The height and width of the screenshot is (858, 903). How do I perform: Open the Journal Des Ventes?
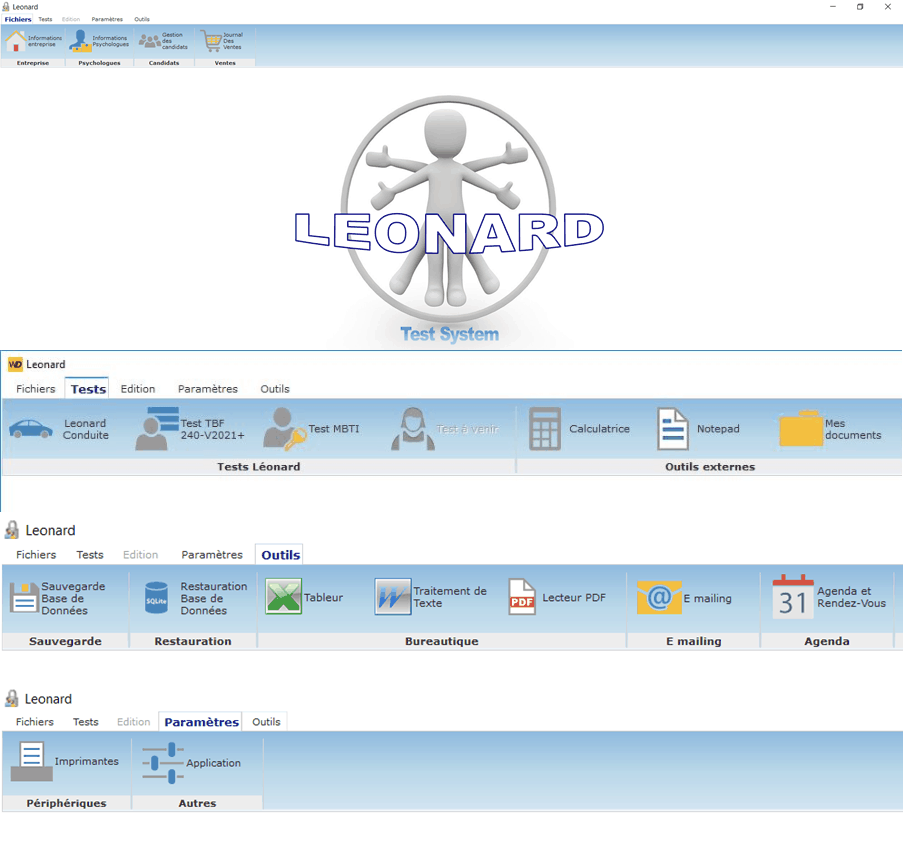[x=222, y=41]
